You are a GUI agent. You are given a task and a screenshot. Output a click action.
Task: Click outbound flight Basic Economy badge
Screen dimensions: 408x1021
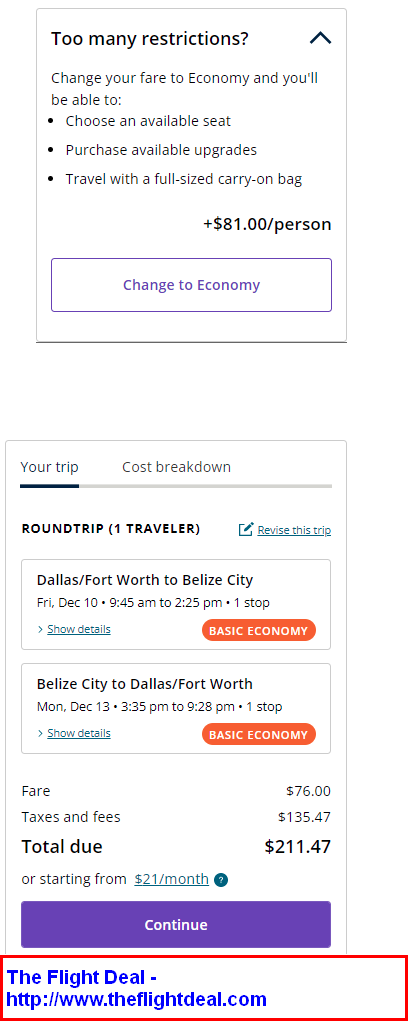click(x=258, y=630)
